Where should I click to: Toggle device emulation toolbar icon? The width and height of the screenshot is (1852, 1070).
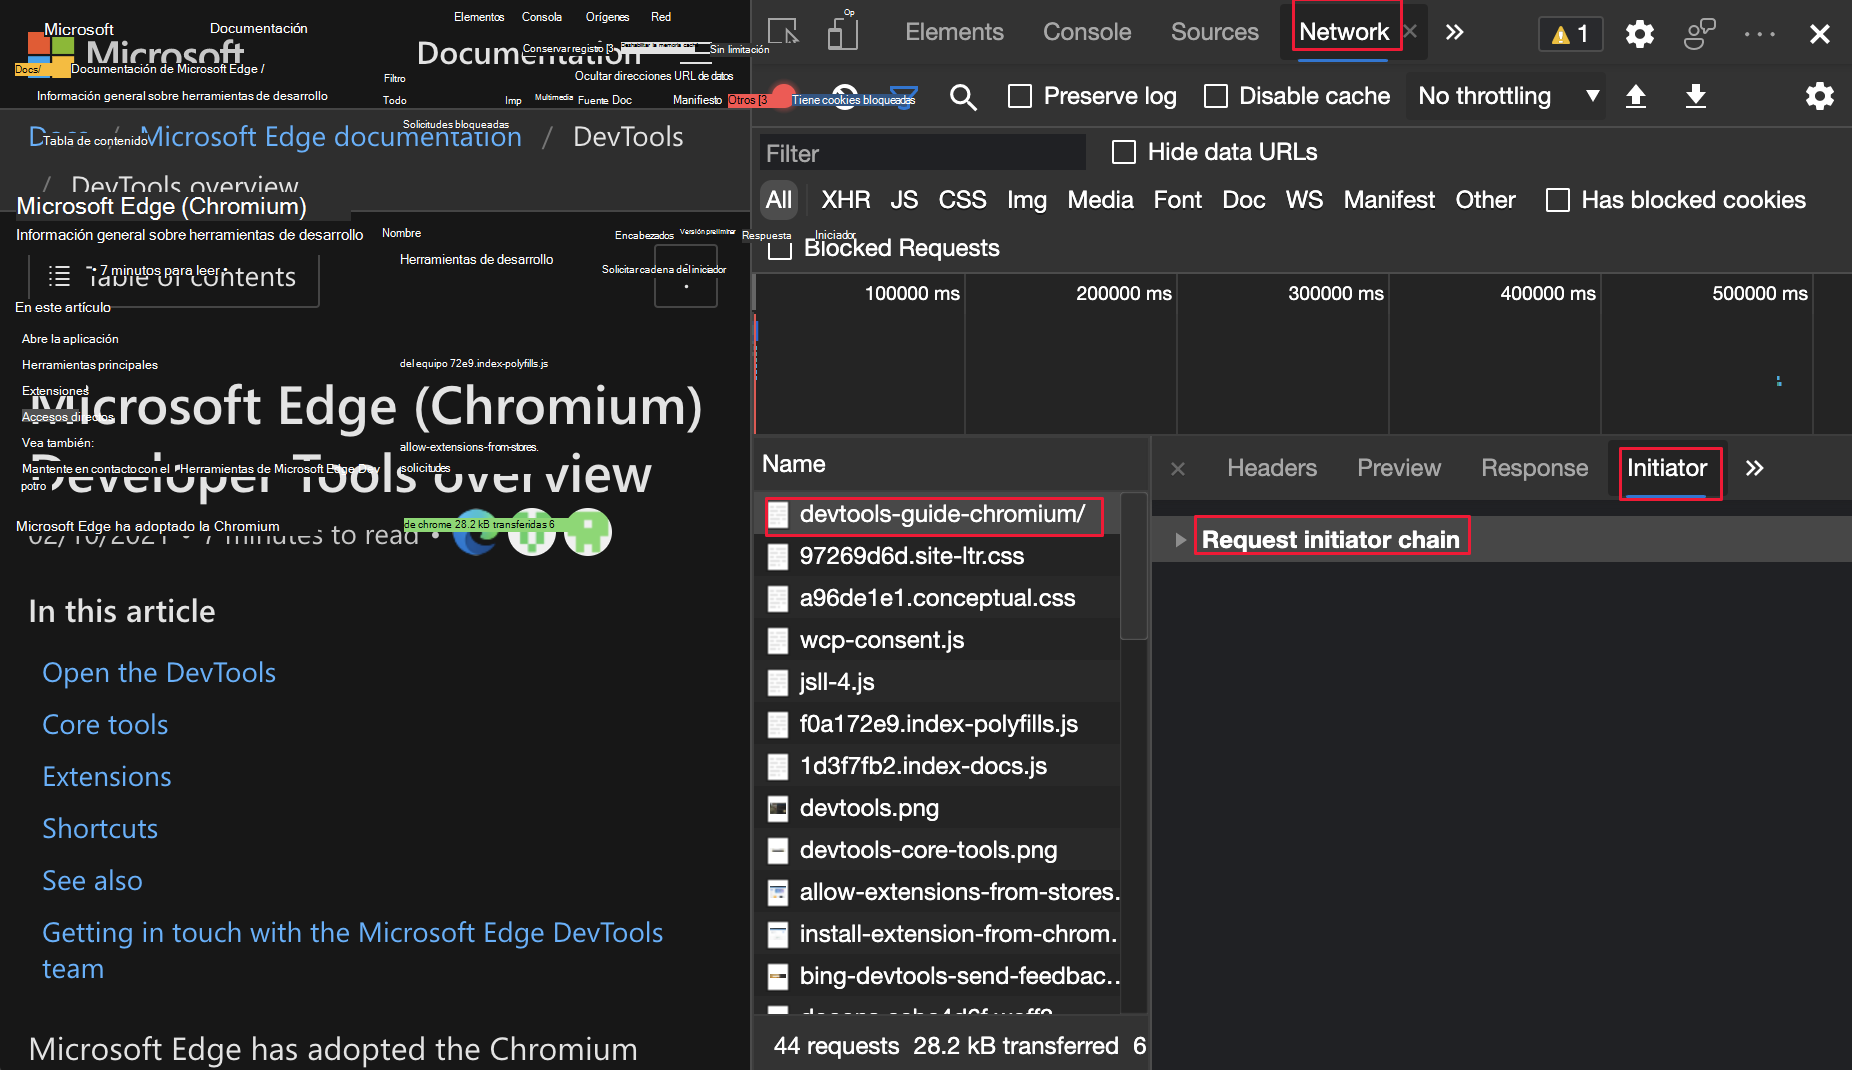coord(842,32)
